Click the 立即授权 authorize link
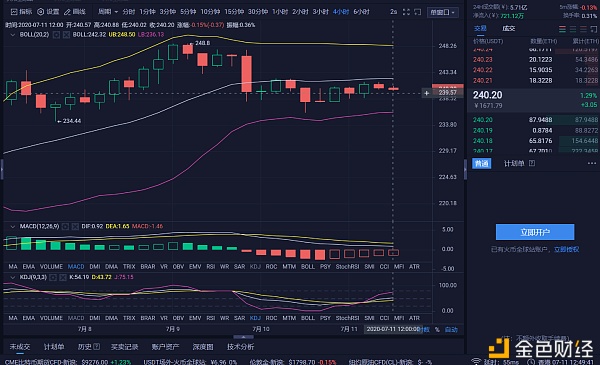The width and height of the screenshot is (600, 365). click(x=566, y=249)
